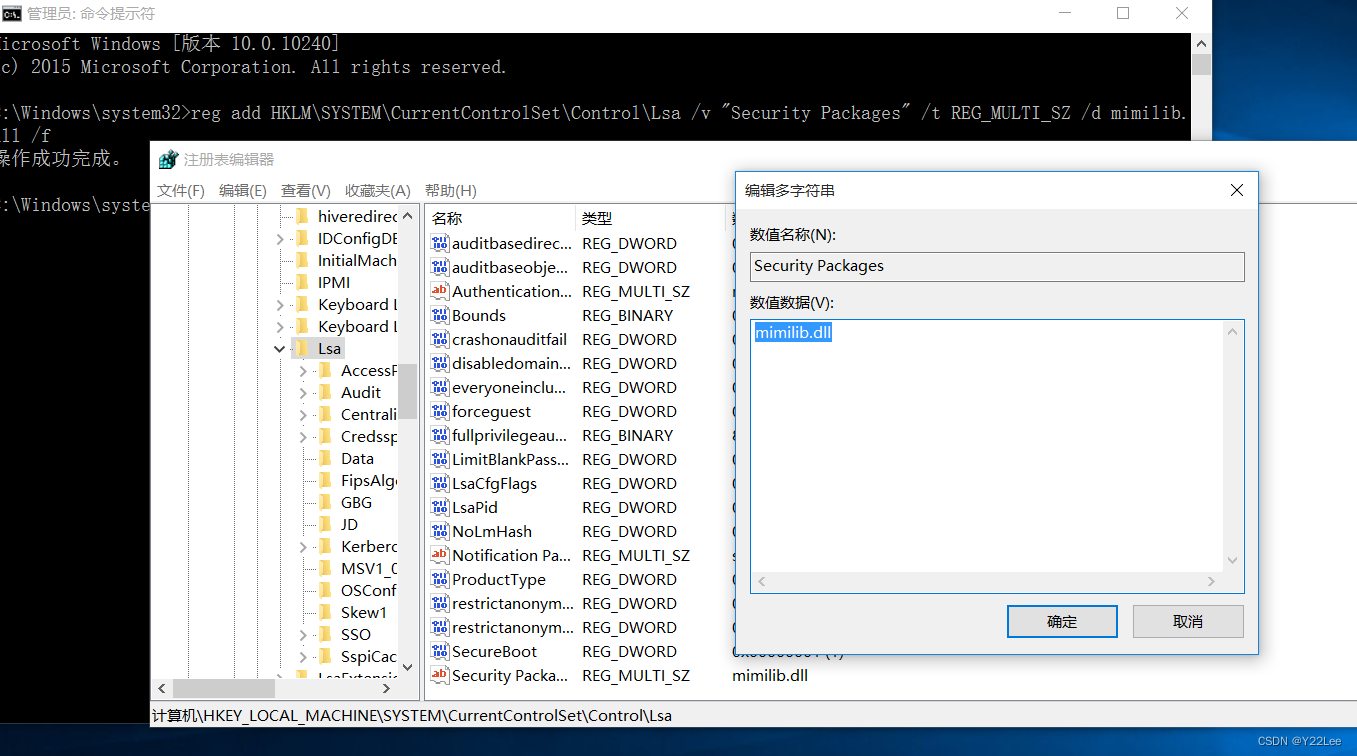Click the 名称 column header
This screenshot has width=1357, height=756.
(501, 218)
